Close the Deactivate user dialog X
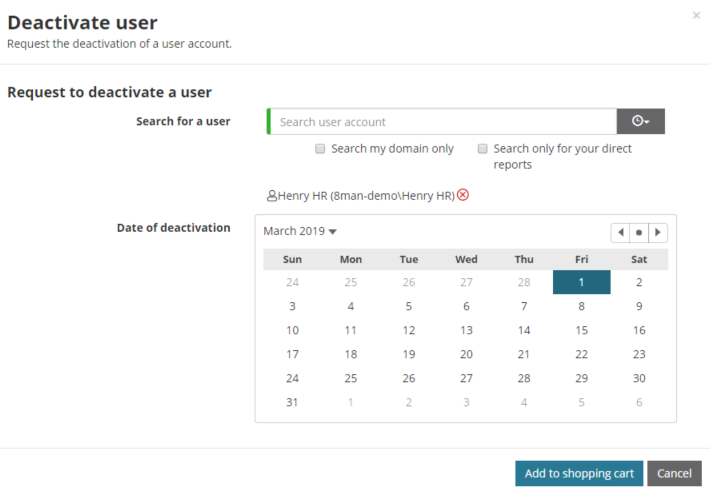Viewport: 710px width, 494px height. point(696,16)
